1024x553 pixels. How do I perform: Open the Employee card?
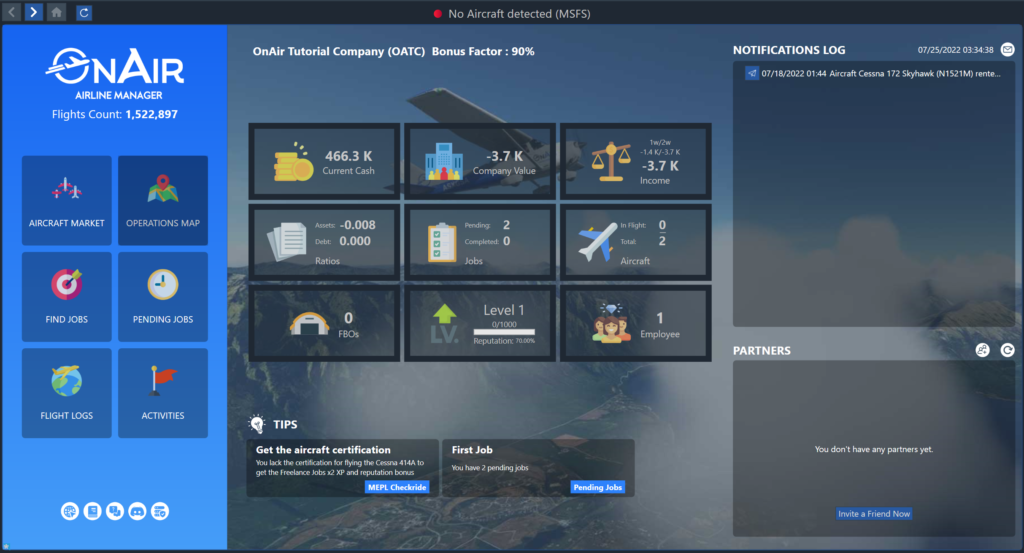click(635, 323)
